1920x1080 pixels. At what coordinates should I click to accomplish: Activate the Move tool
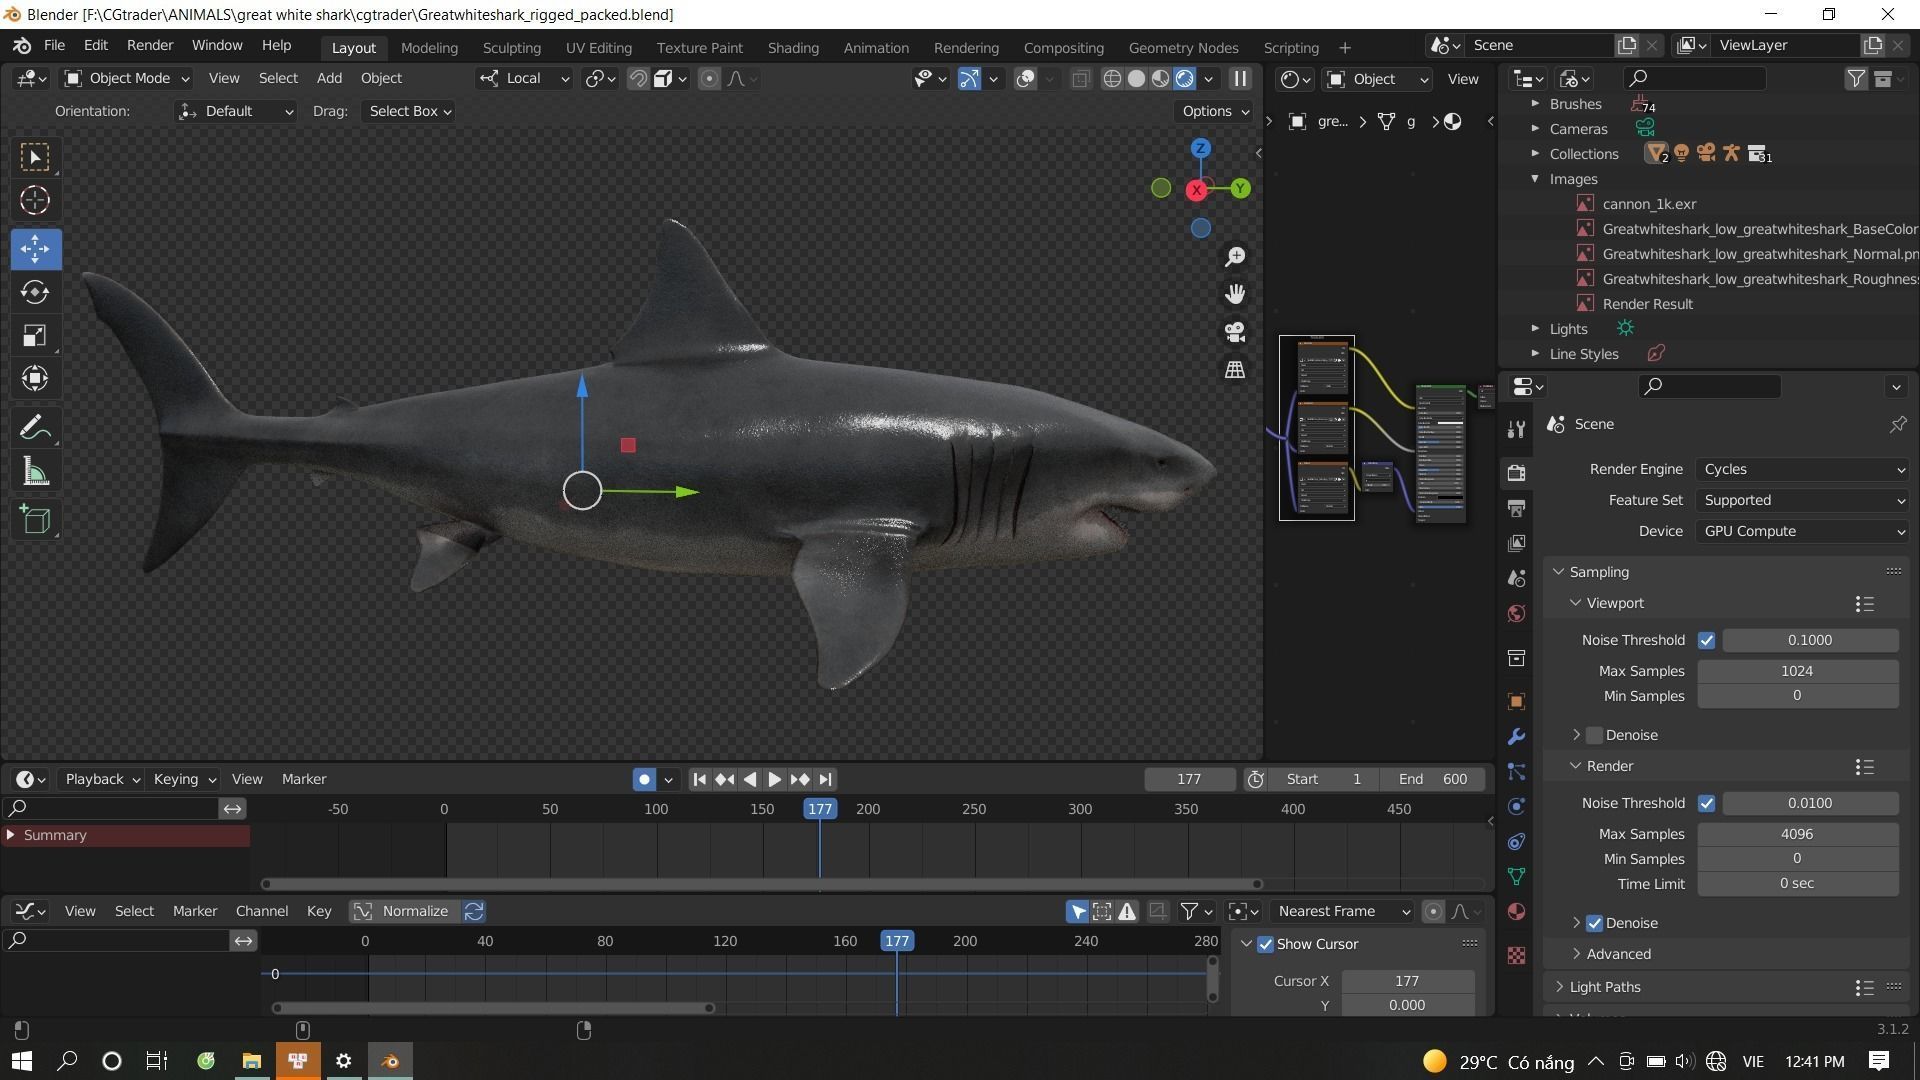[x=35, y=249]
